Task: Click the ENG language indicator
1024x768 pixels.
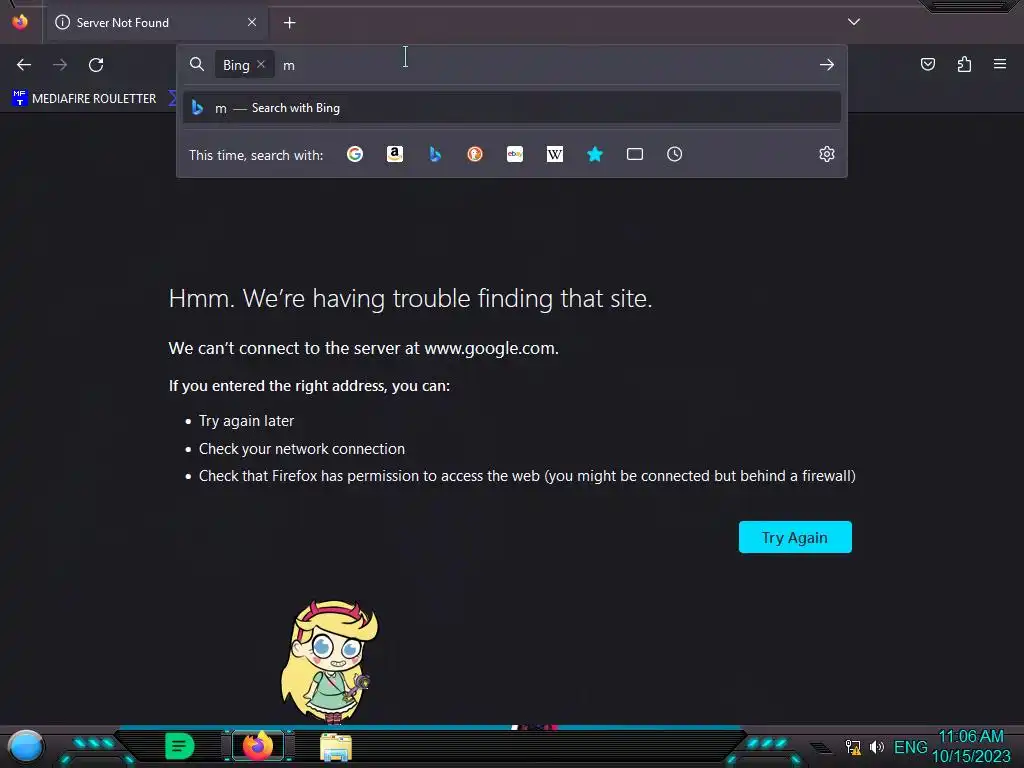Action: point(910,747)
